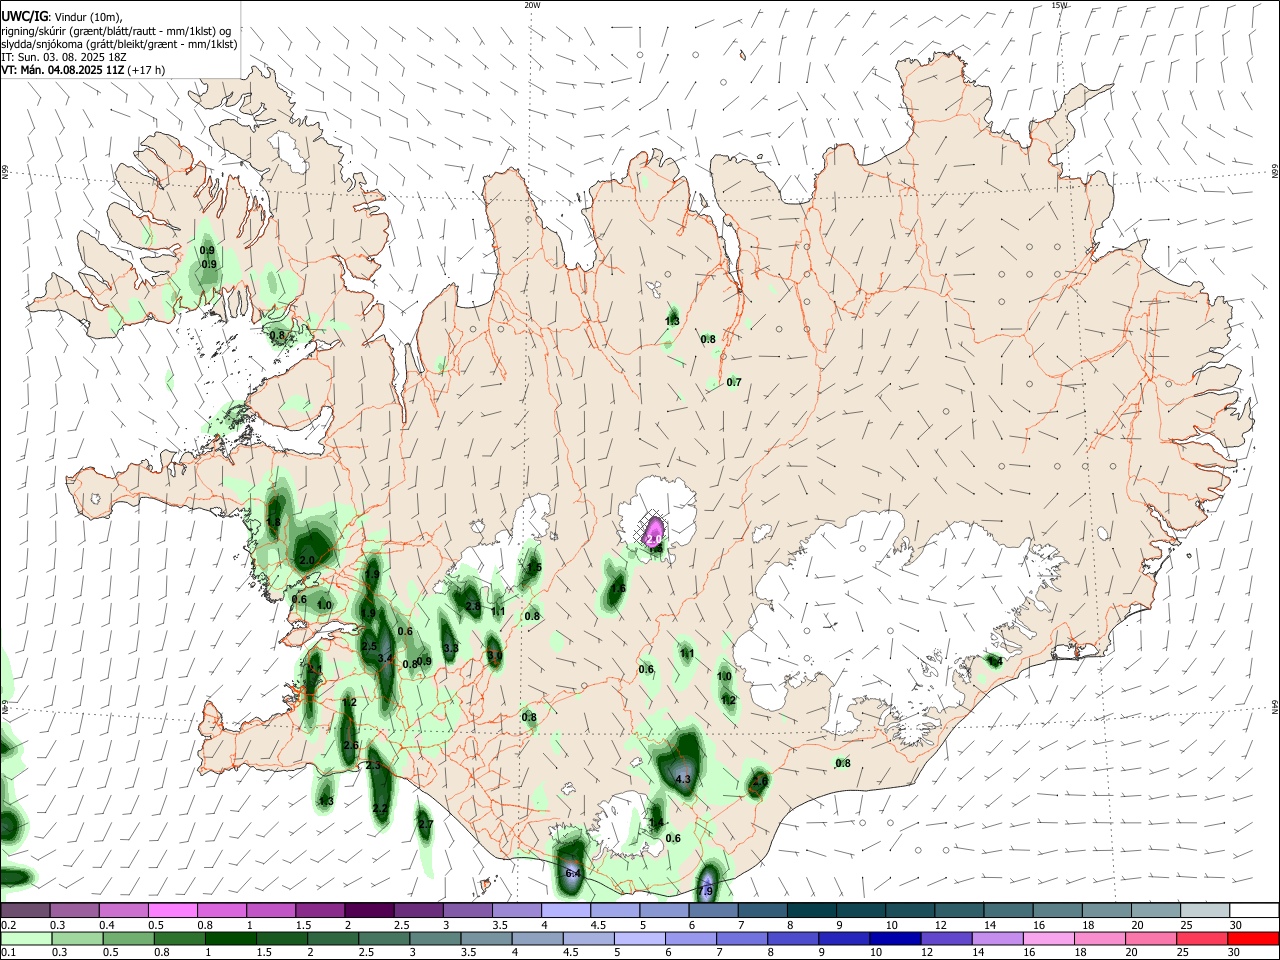Select the dark green lower swatch between 1 and 1.5
Image resolution: width=1280 pixels, height=960 pixels.
pyautogui.click(x=231, y=938)
